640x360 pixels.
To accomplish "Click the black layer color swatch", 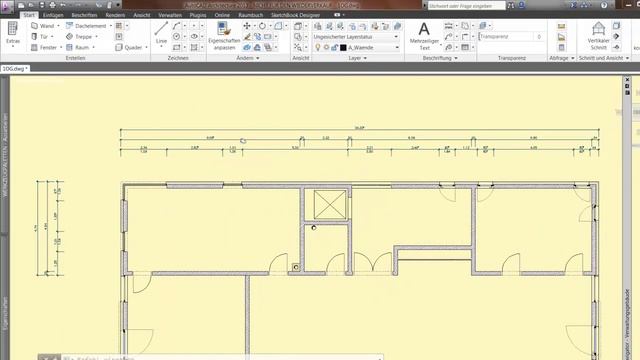I will (343, 47).
